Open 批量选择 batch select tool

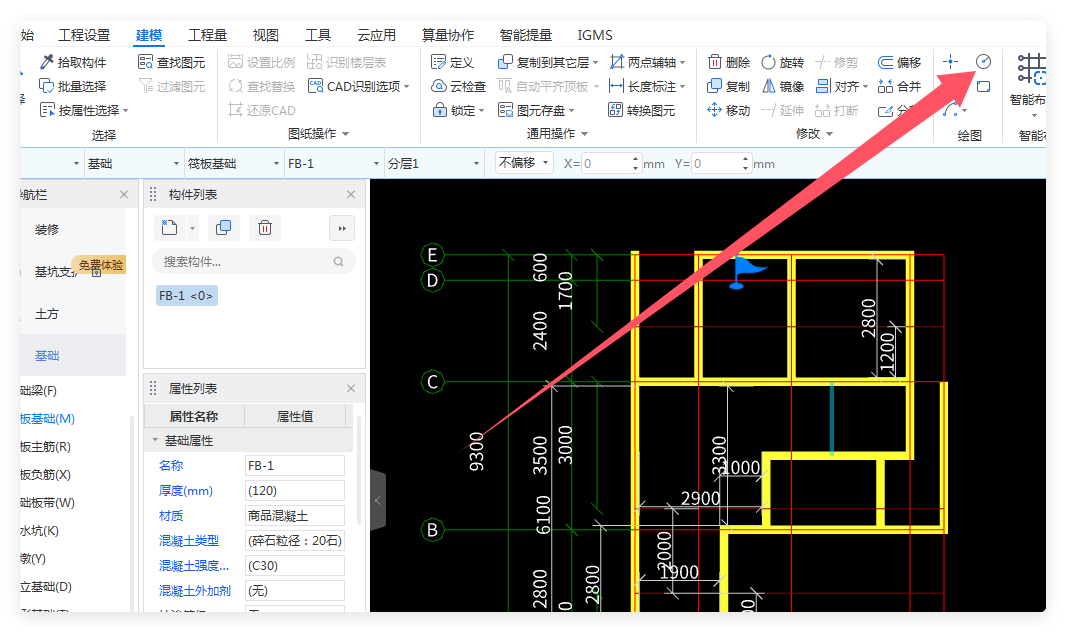coord(73,86)
